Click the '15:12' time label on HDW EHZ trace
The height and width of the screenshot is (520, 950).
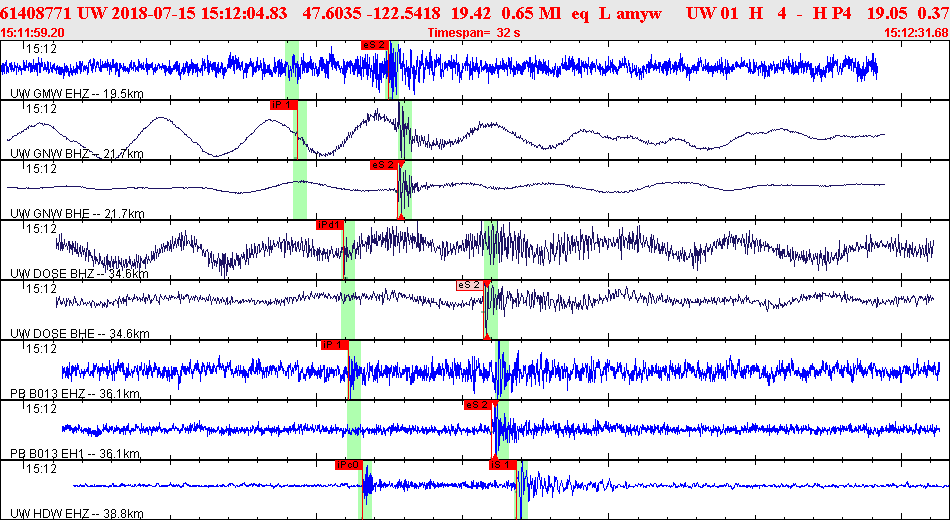pyautogui.click(x=41, y=468)
